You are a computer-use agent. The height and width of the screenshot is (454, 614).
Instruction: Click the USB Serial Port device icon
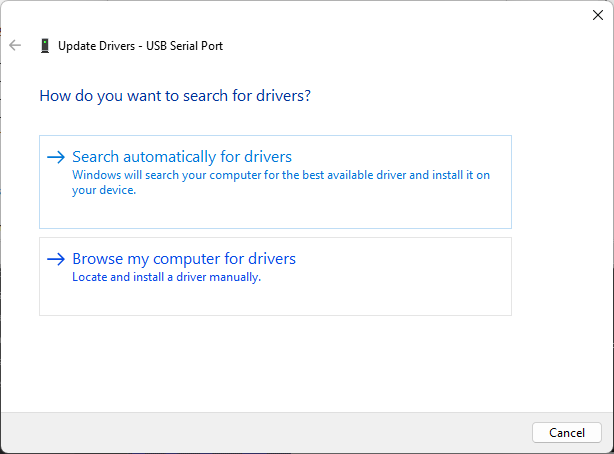[x=45, y=46]
